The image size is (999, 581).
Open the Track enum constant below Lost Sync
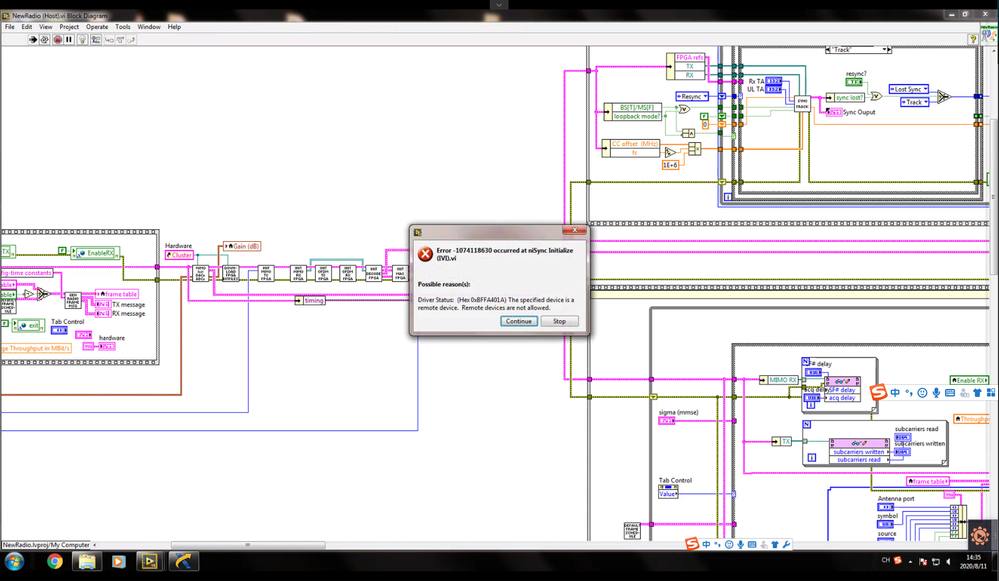915,102
